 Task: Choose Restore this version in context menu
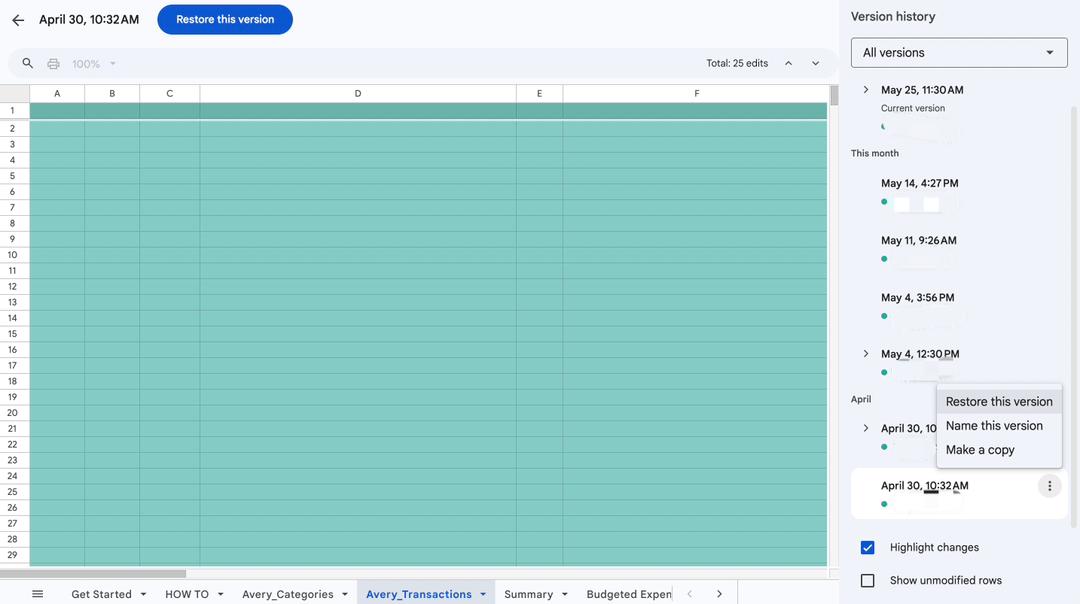click(x=999, y=402)
